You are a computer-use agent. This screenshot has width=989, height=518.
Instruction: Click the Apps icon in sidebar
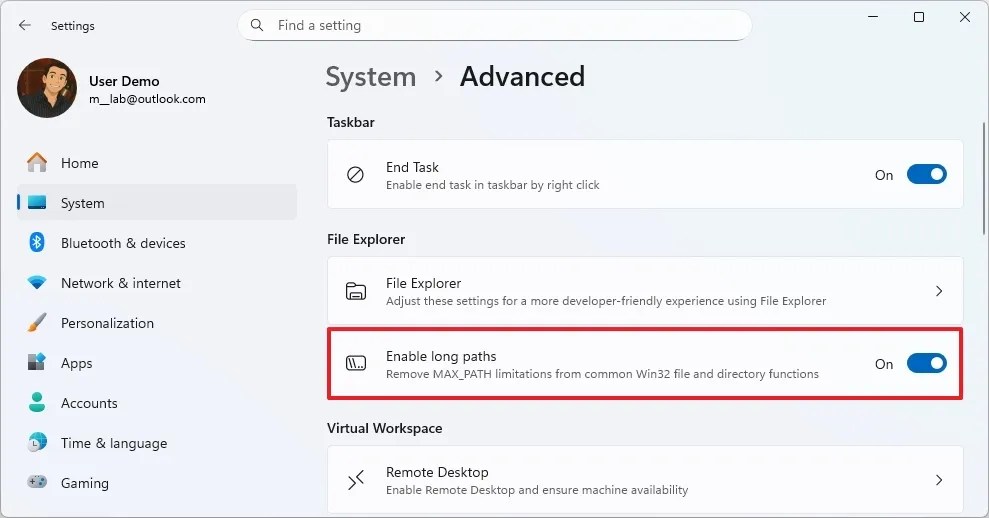37,362
